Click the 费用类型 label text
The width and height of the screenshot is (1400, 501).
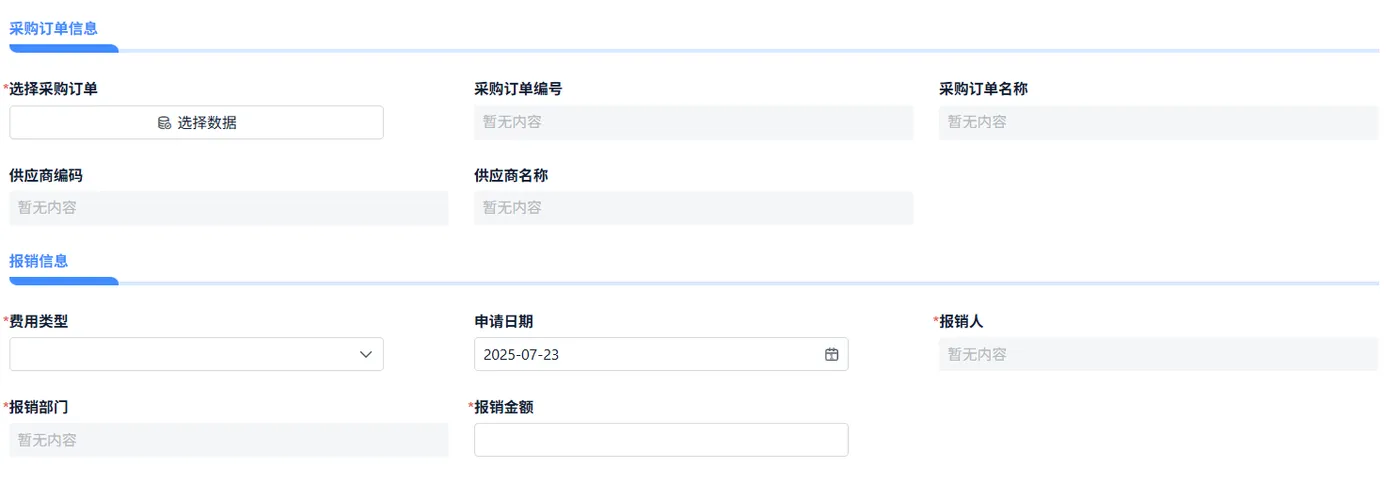click(39, 321)
